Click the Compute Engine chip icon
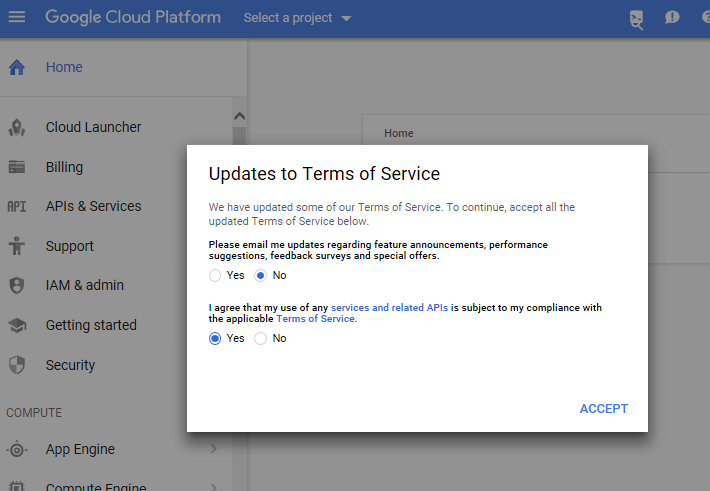 17,486
